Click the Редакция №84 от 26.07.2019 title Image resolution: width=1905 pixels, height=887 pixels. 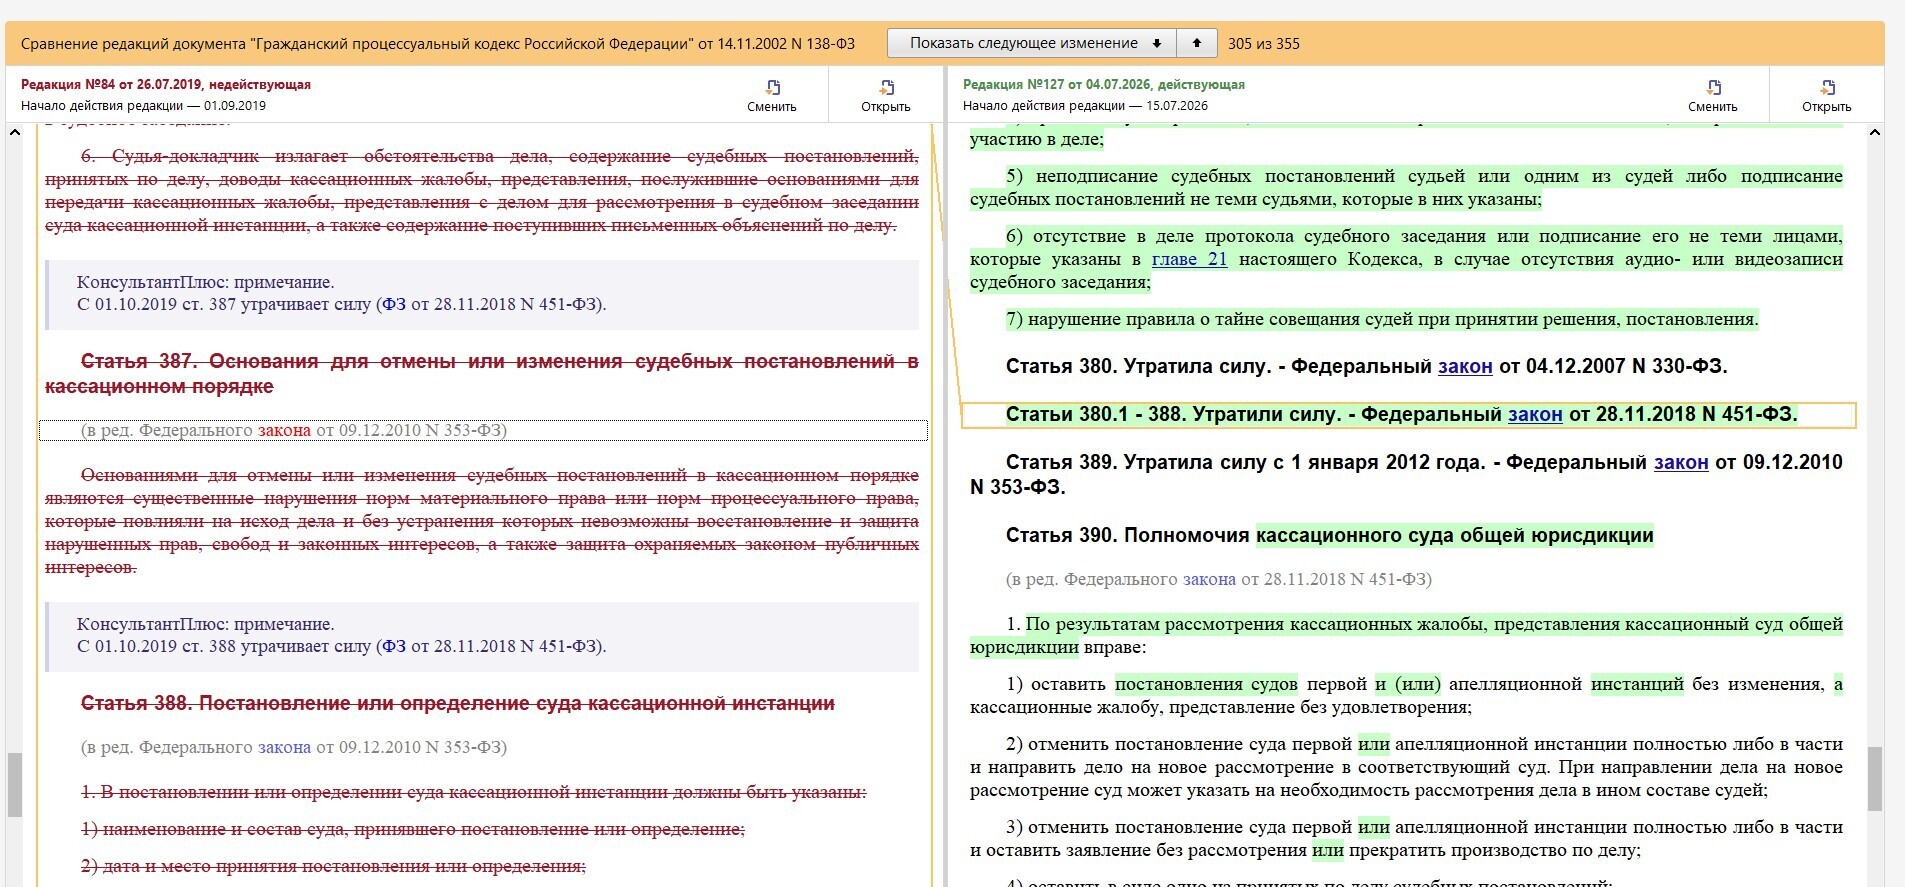pyautogui.click(x=166, y=85)
